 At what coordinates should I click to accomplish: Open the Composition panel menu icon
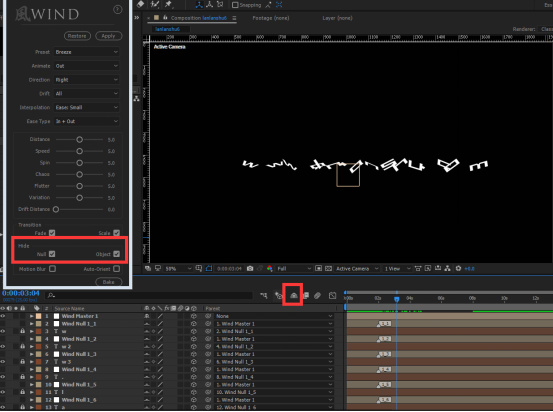pyautogui.click(x=234, y=18)
